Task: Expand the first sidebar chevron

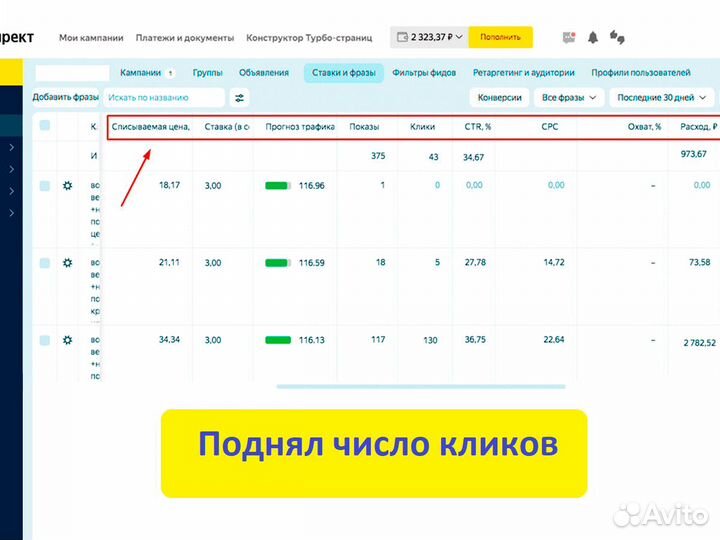Action: 12,147
